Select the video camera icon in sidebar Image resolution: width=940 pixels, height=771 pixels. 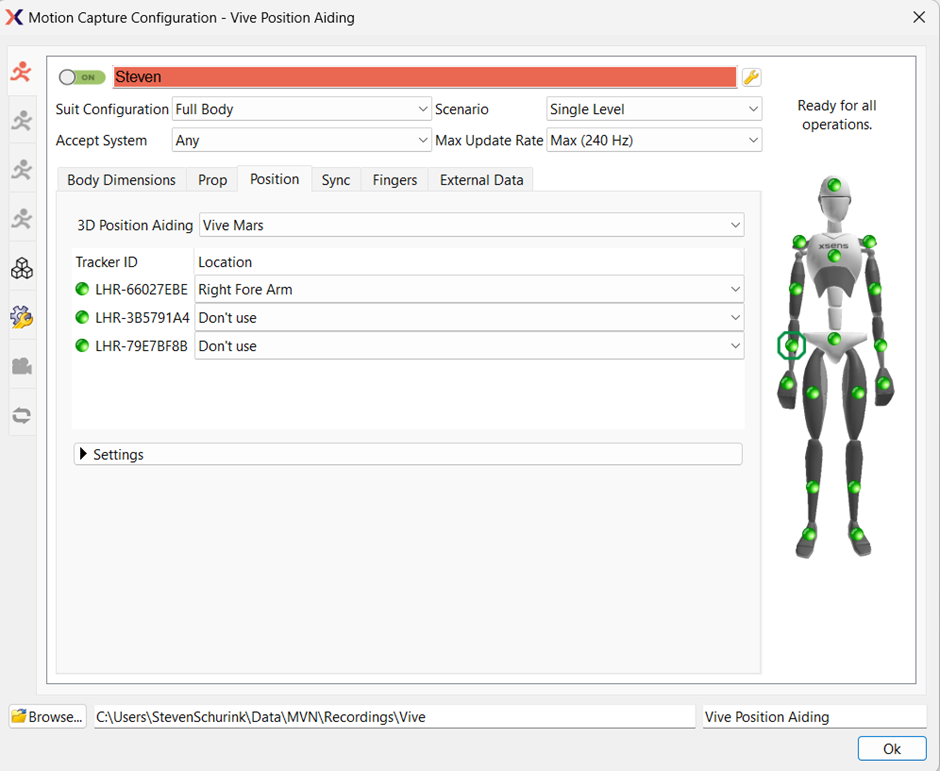[x=21, y=366]
